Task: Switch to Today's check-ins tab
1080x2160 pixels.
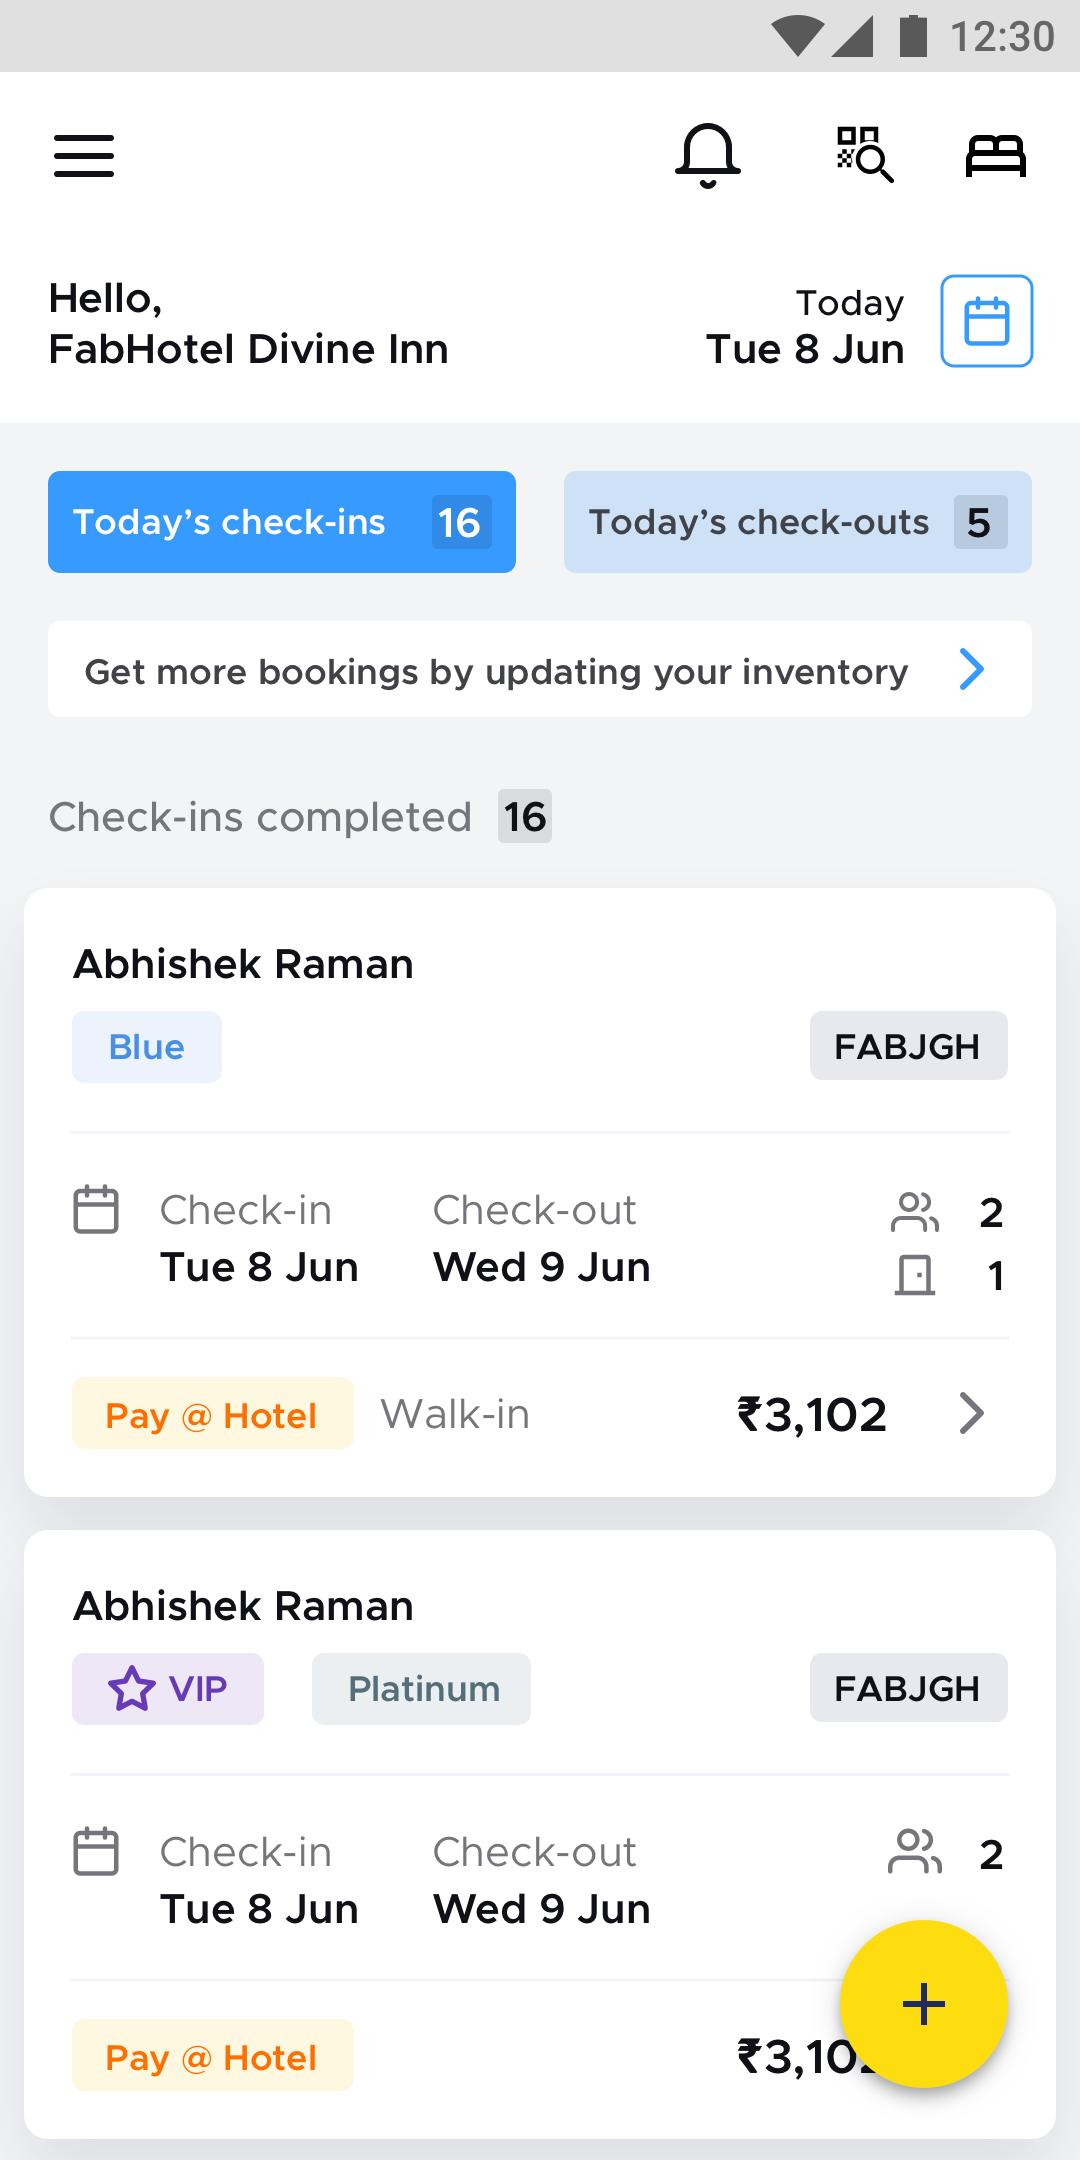Action: pyautogui.click(x=282, y=522)
